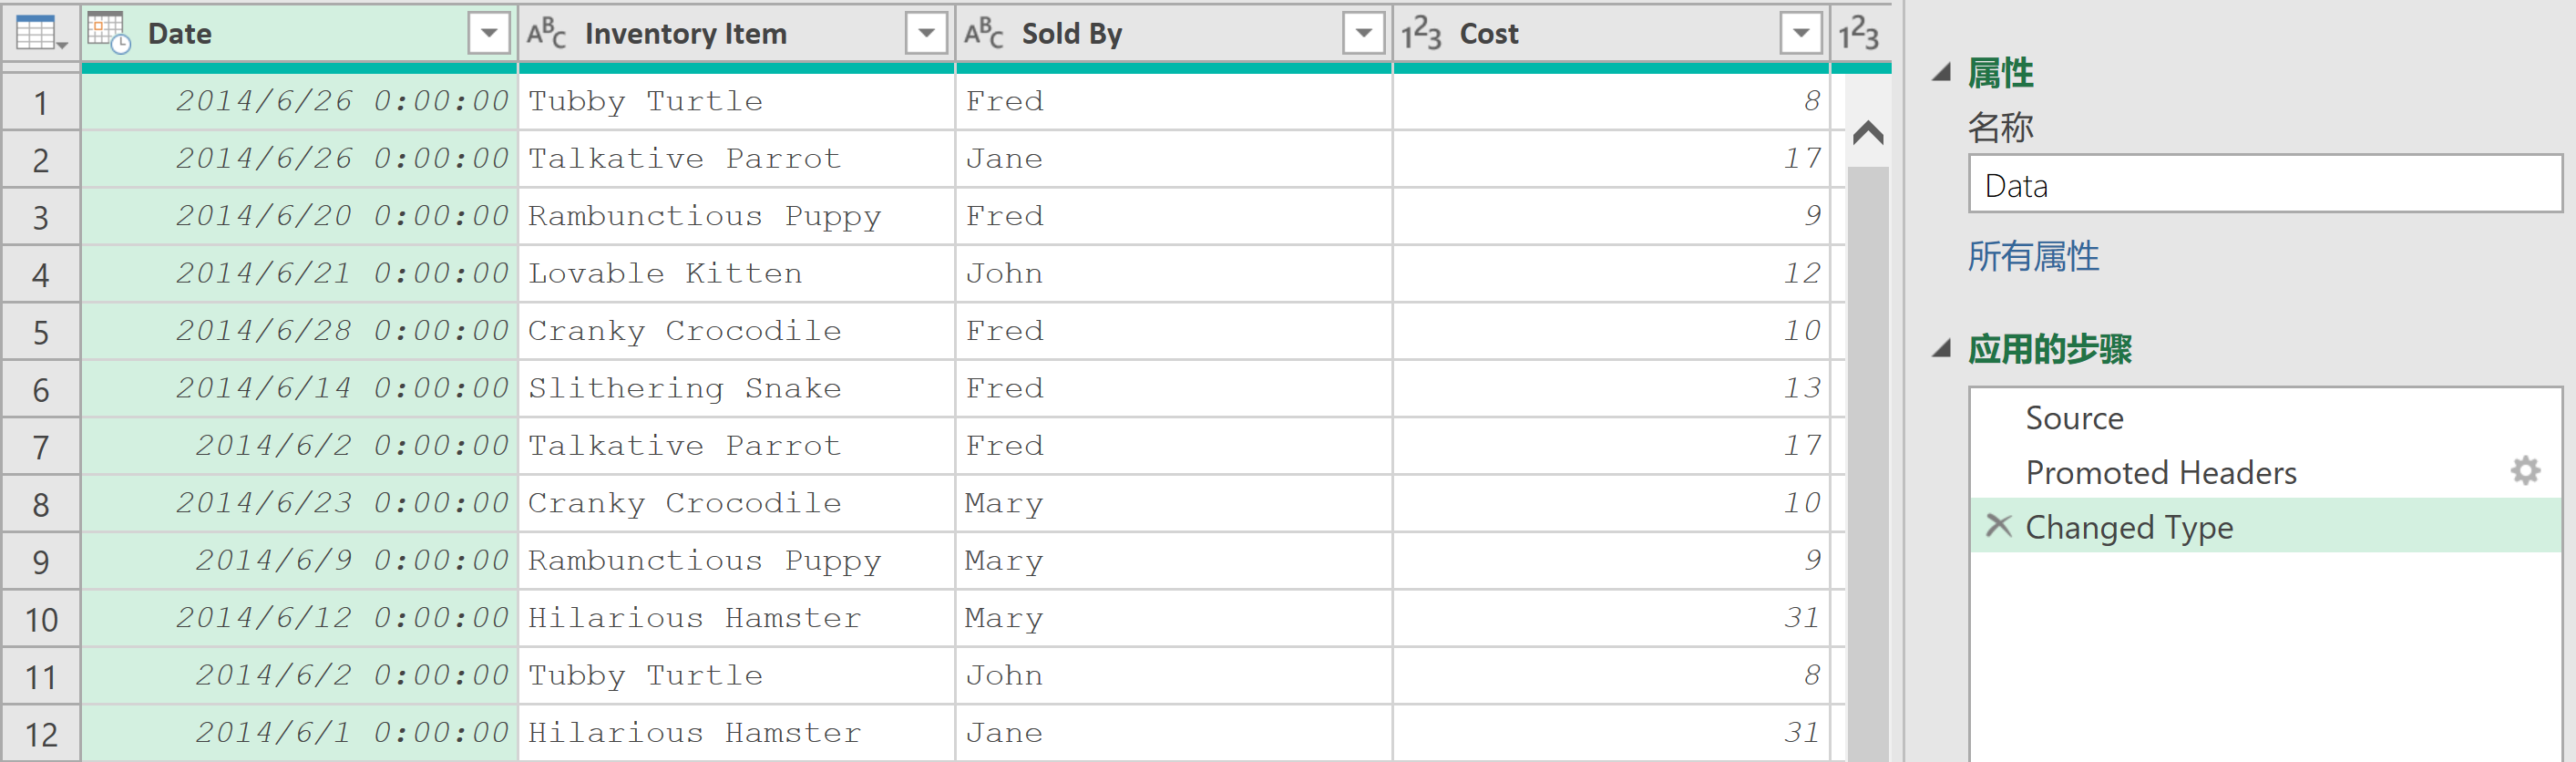Select the Source applied step
Viewport: 2576px width, 762px height.
coord(2074,418)
